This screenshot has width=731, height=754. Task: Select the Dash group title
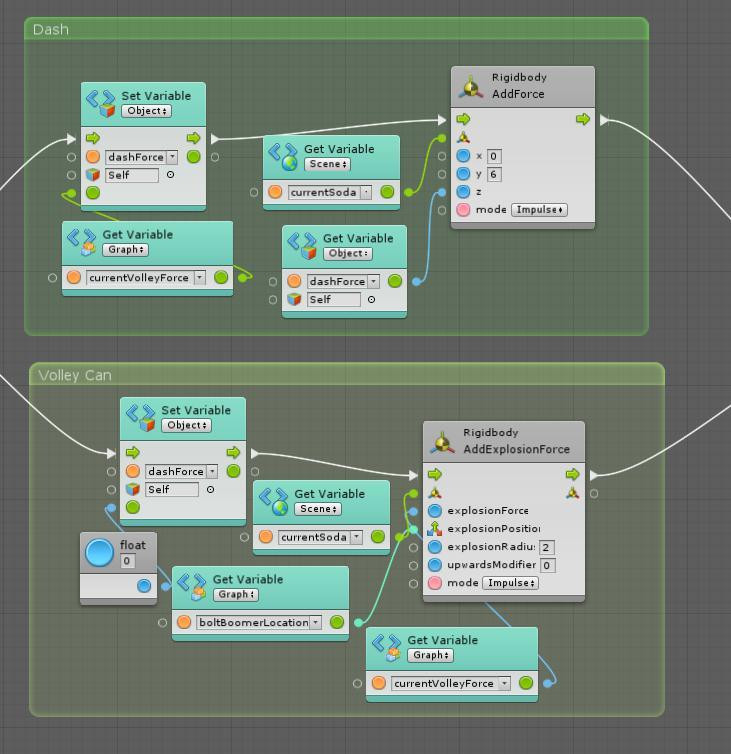(51, 29)
